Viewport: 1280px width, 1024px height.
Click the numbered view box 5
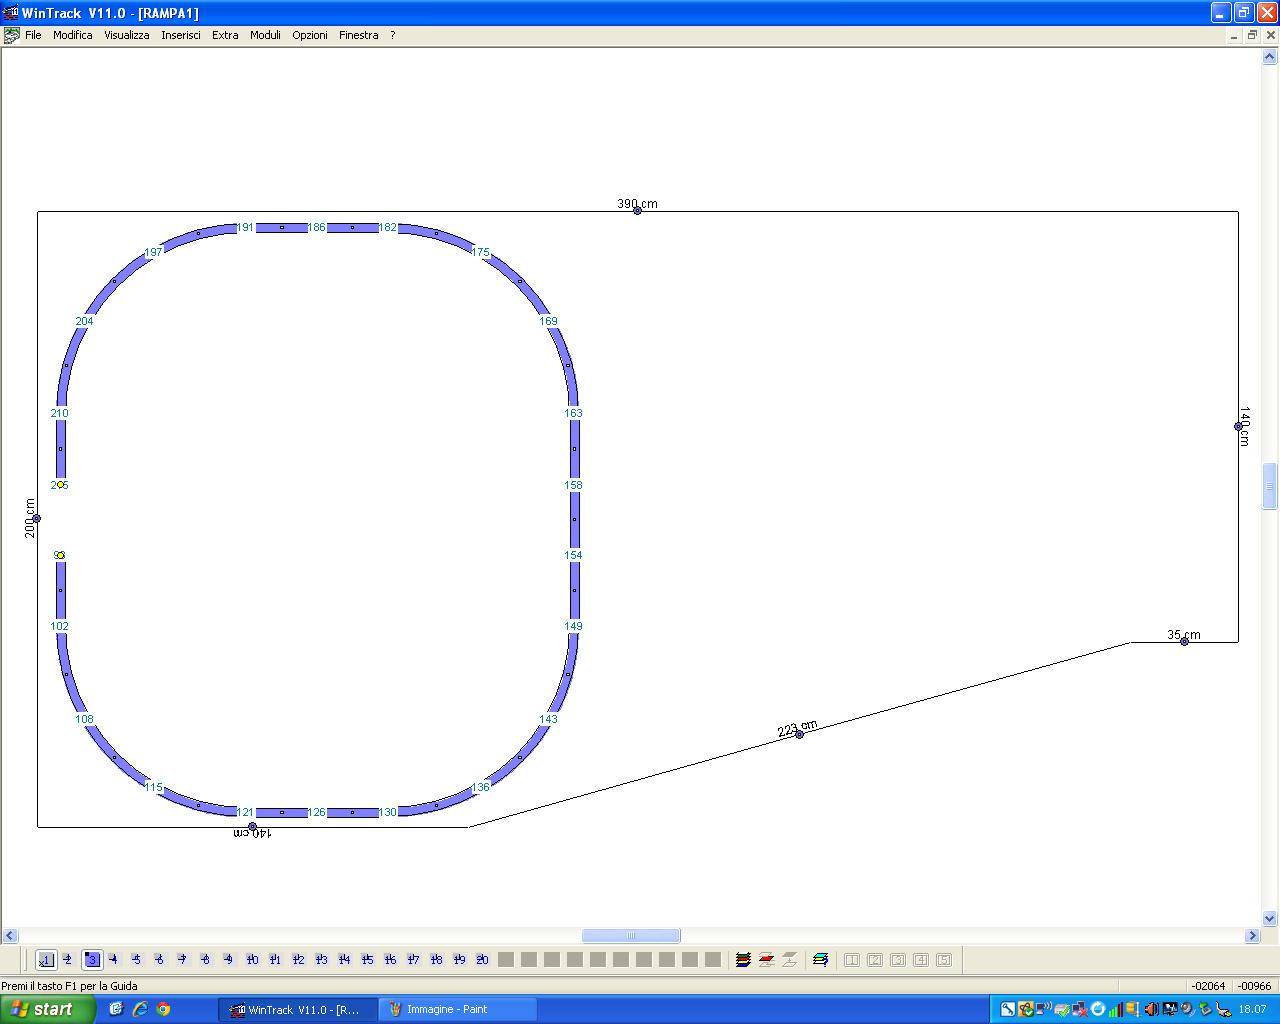pyautogui.click(x=944, y=960)
